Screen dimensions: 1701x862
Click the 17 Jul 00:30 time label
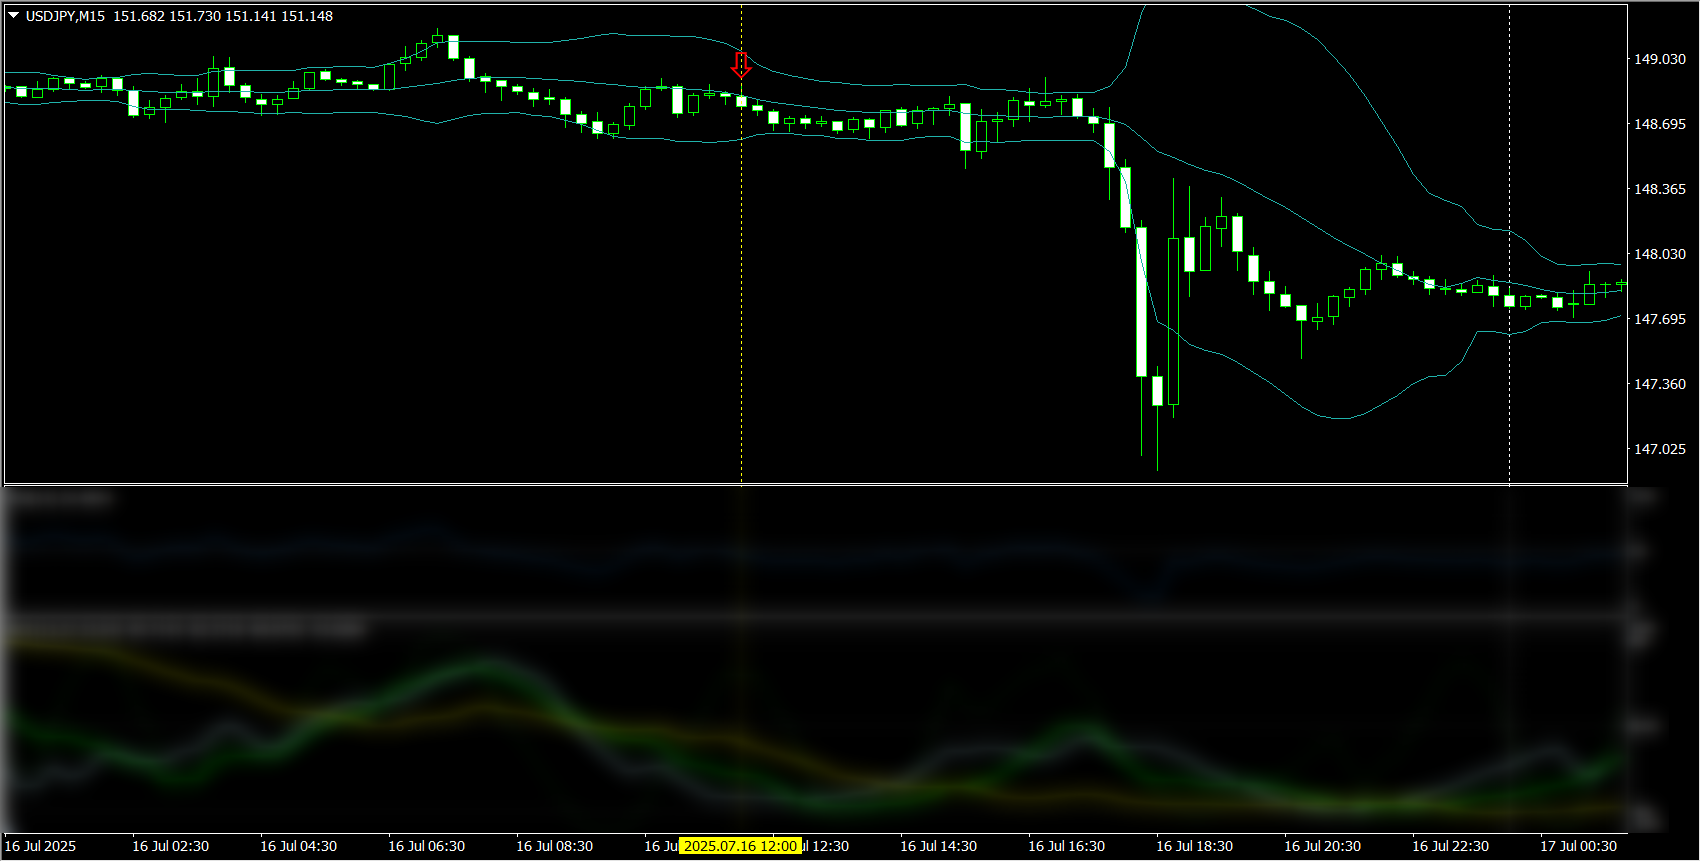tap(1579, 846)
